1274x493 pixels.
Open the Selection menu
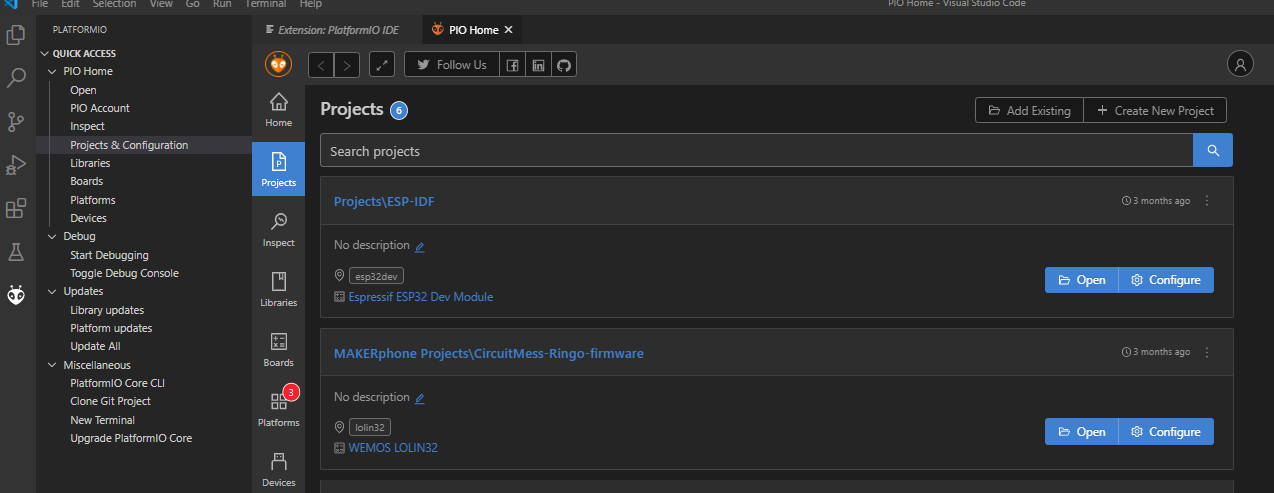coord(114,4)
